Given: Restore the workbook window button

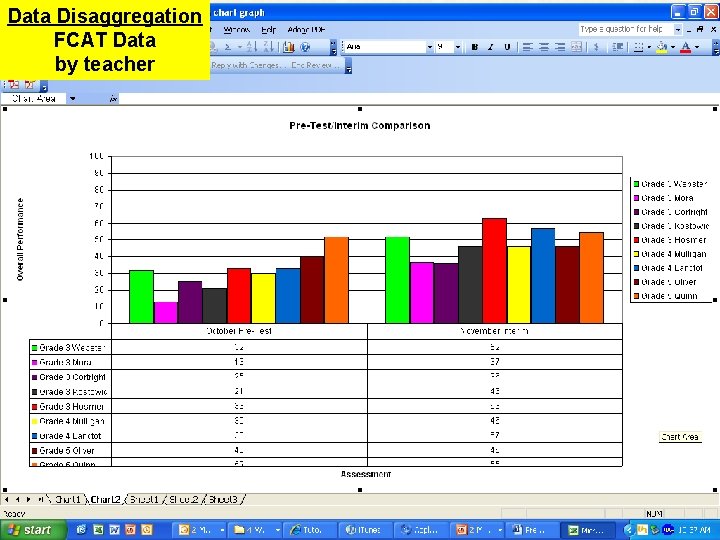Looking at the screenshot, I should tap(700, 29).
